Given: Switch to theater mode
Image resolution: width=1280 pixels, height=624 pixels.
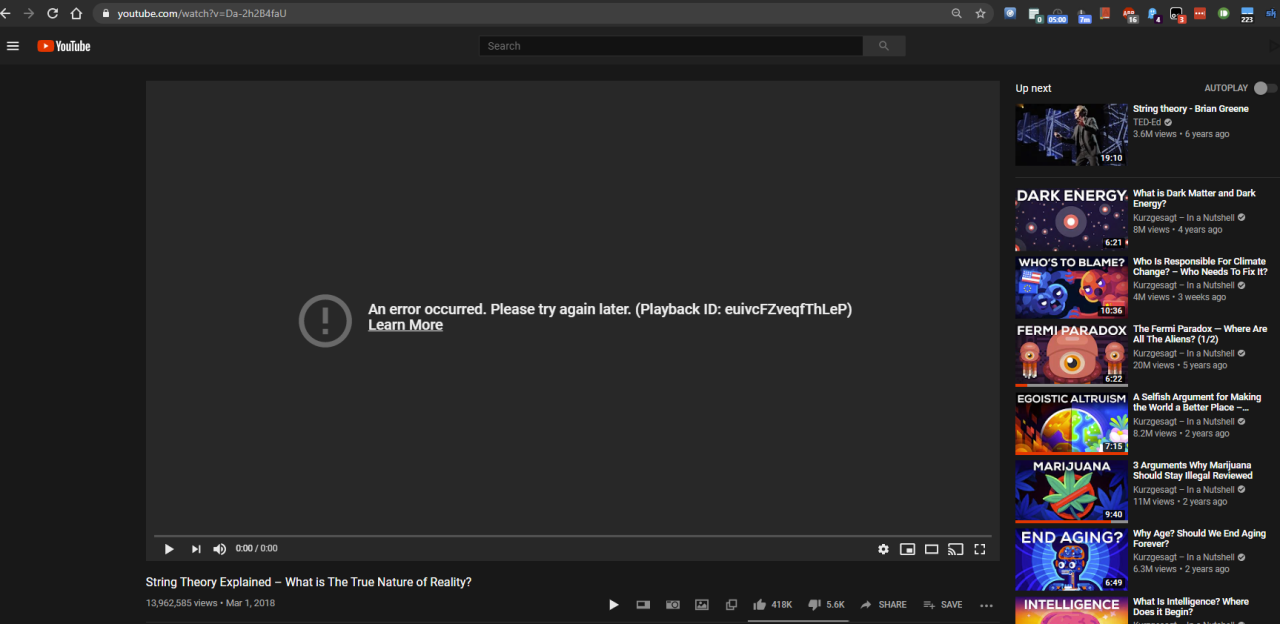Looking at the screenshot, I should [x=931, y=549].
